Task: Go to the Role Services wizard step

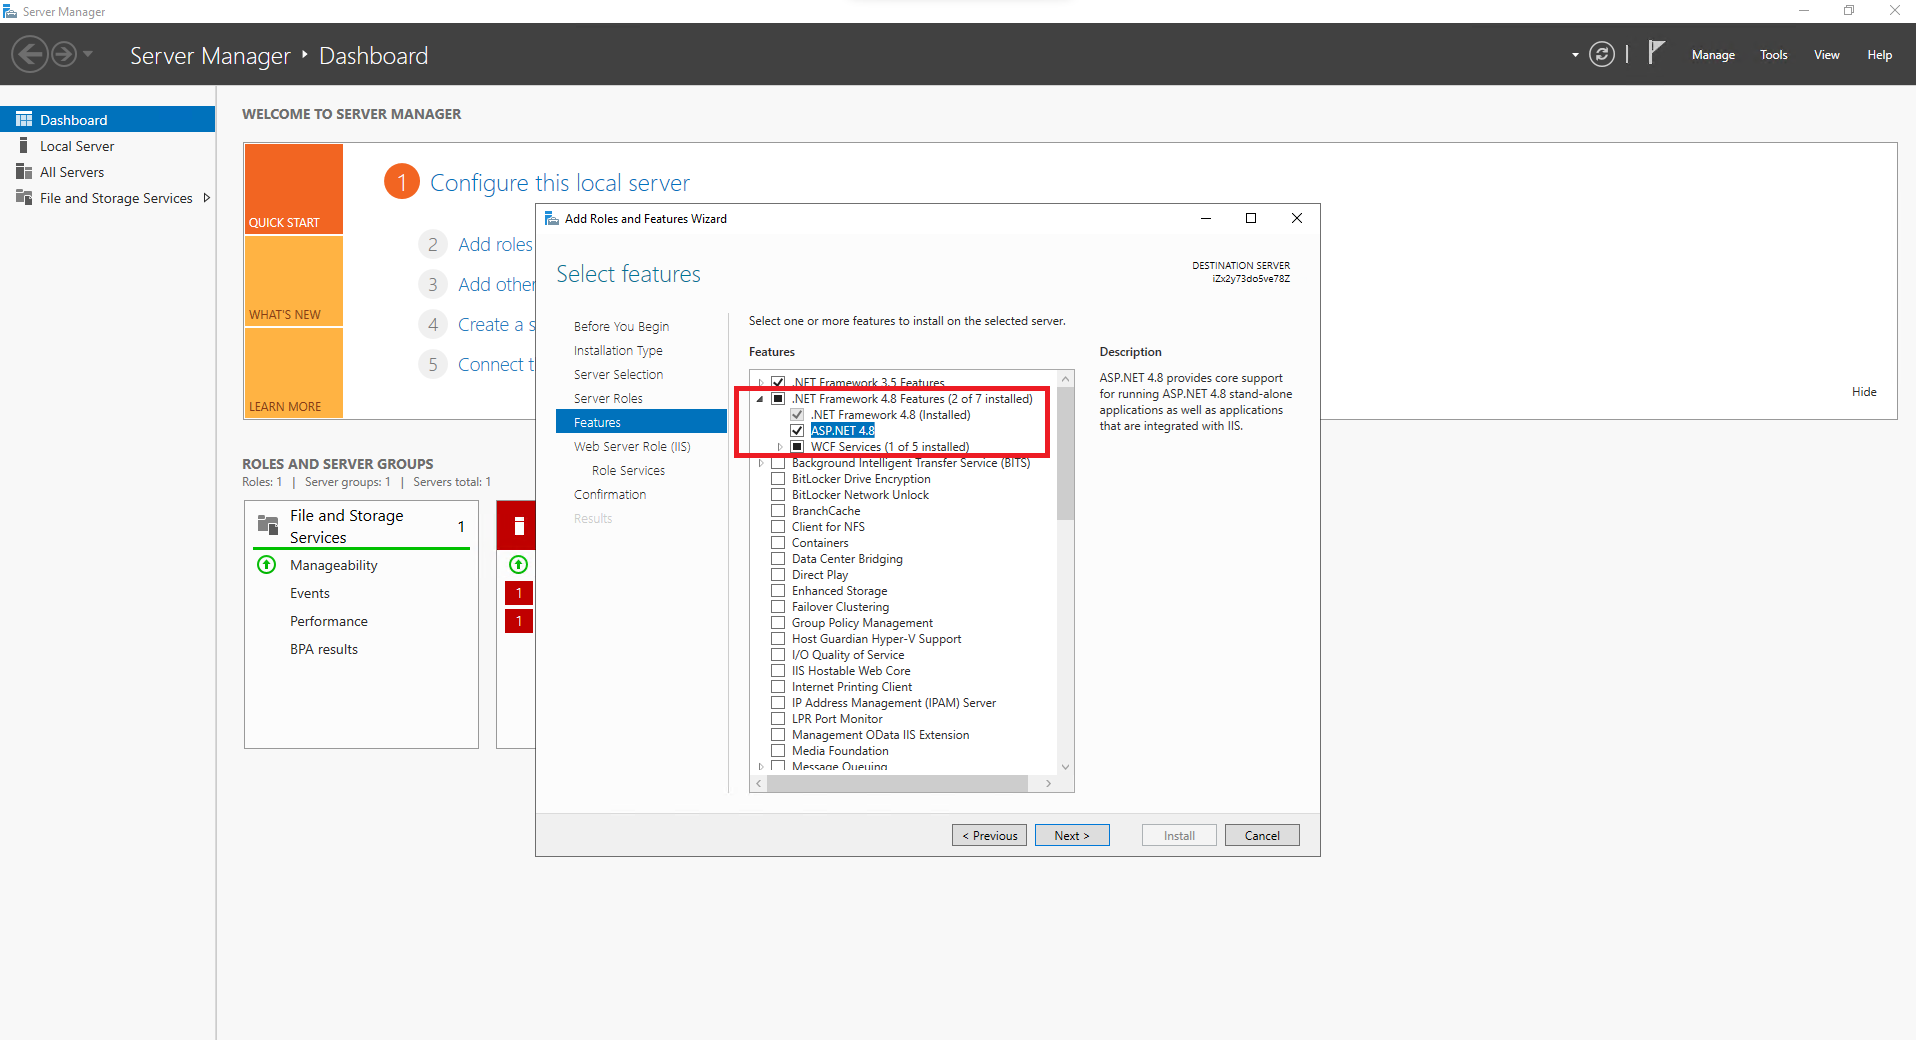Action: point(628,471)
